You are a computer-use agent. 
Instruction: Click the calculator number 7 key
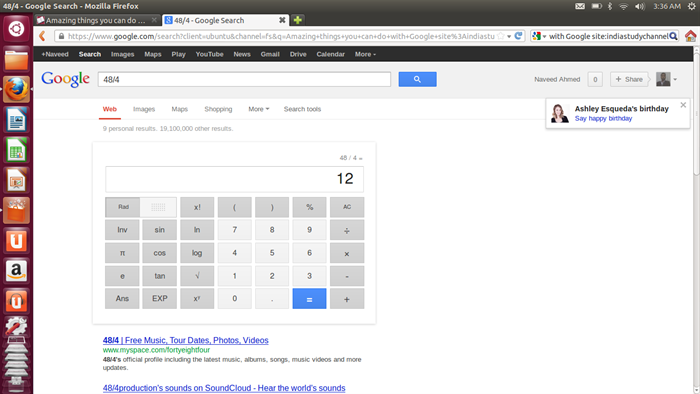pos(234,230)
